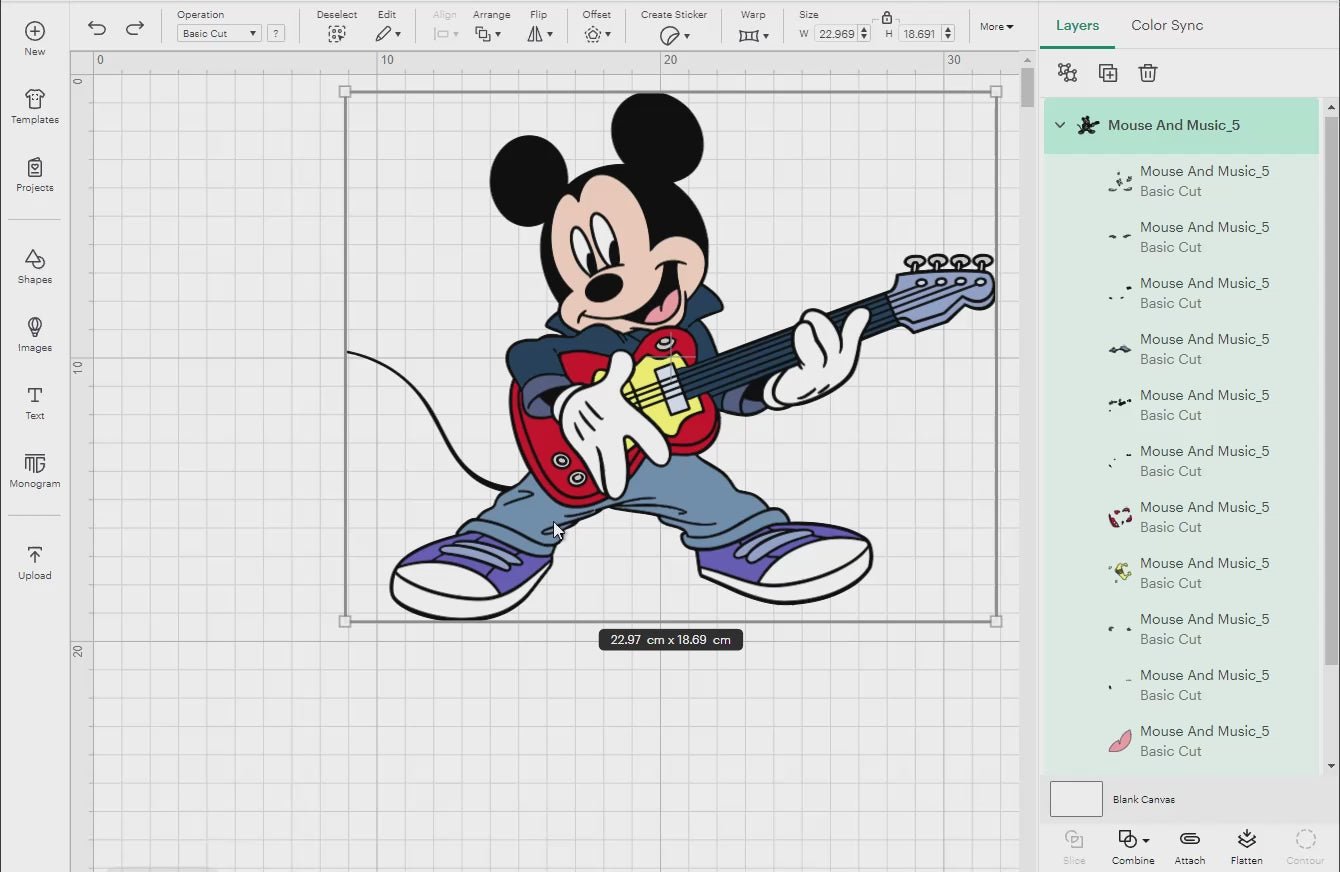Open the Shapes tool
Viewport: 1340px width, 872px height.
(34, 266)
